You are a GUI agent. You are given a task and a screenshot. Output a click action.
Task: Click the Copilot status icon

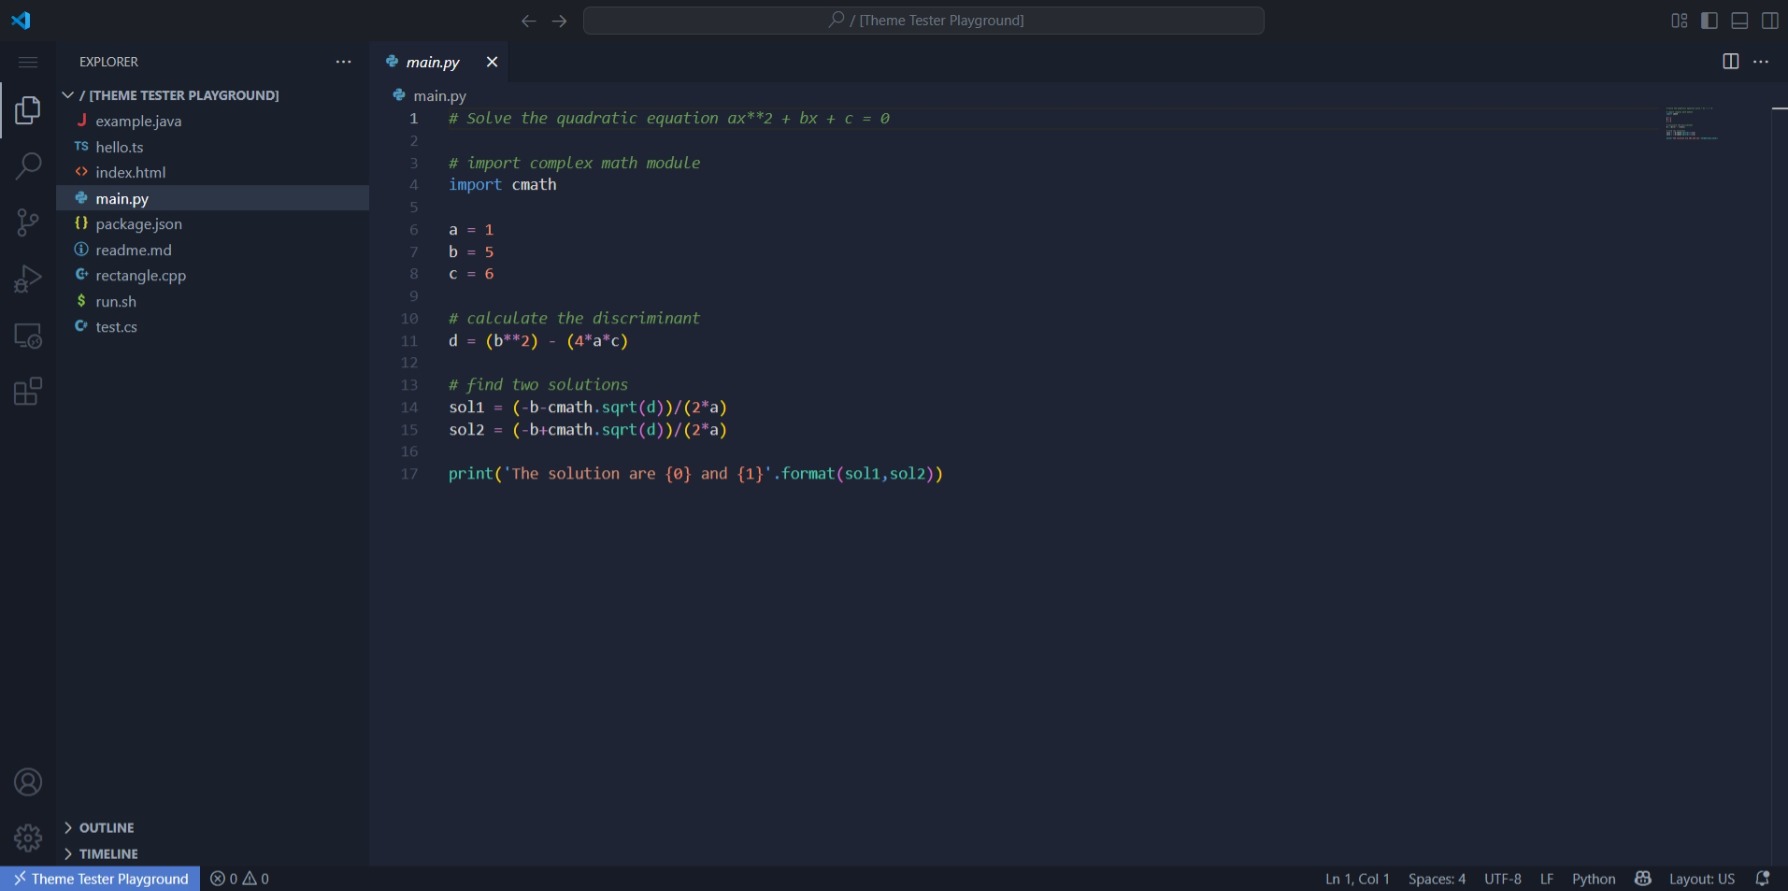click(1643, 879)
